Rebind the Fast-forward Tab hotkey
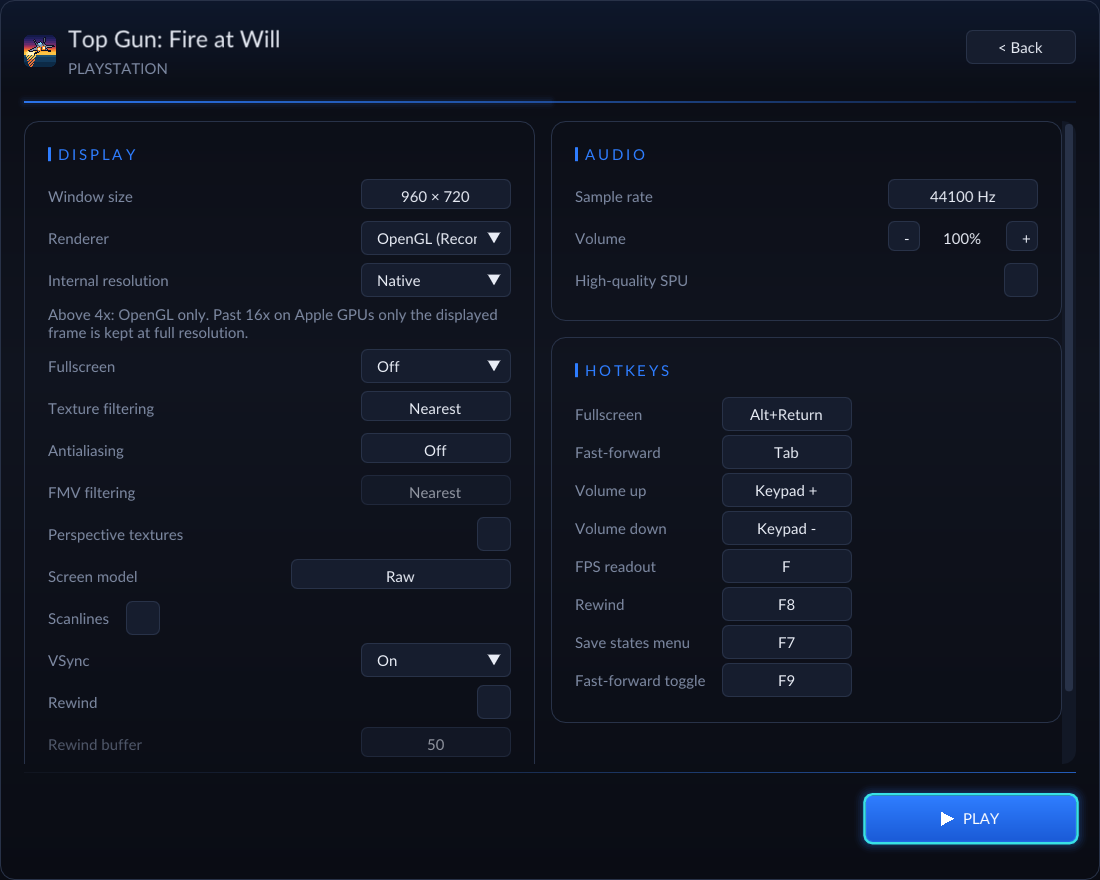1100x880 pixels. click(786, 452)
